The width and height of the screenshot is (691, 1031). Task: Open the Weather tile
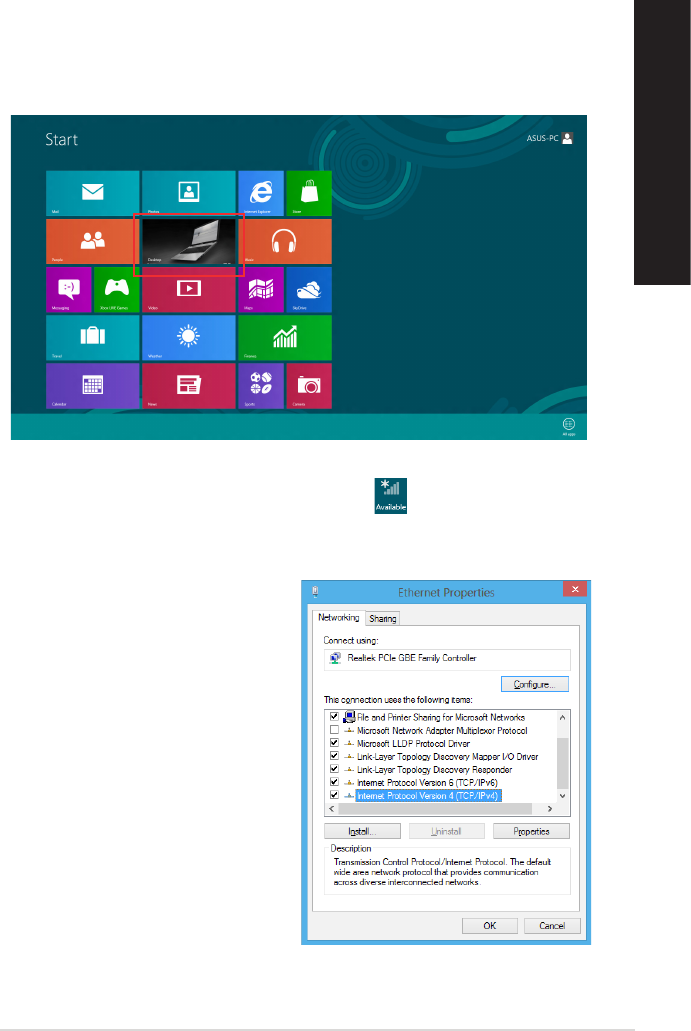[189, 337]
